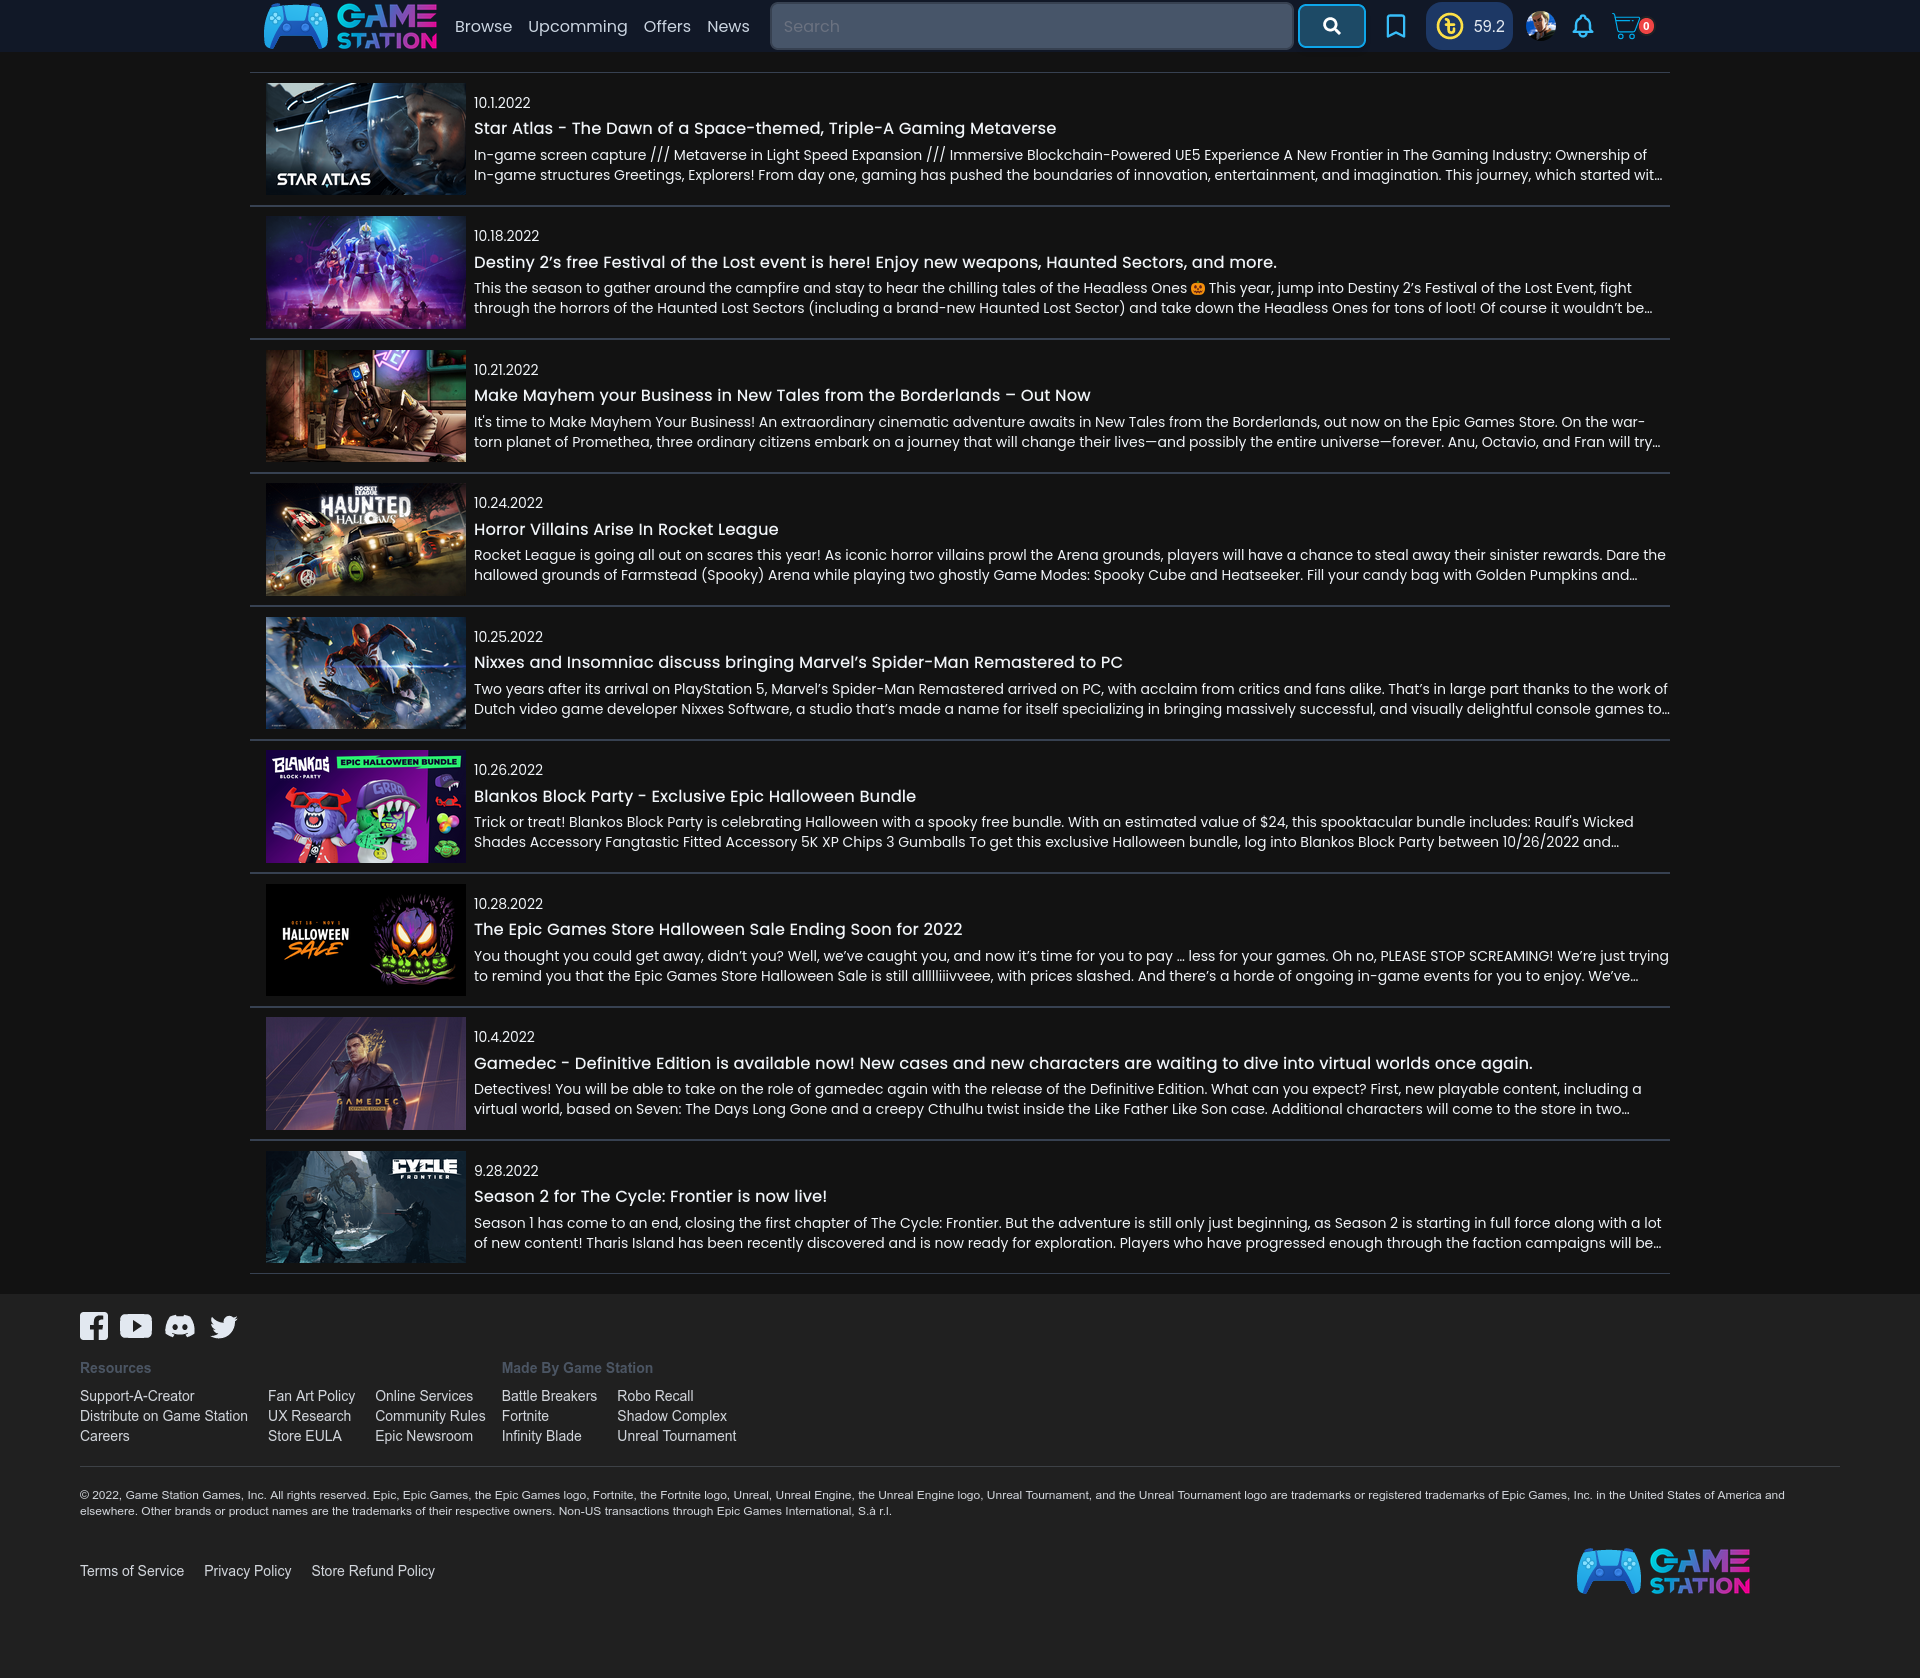Open the Offers menu item
The height and width of the screenshot is (1678, 1920).
667,26
